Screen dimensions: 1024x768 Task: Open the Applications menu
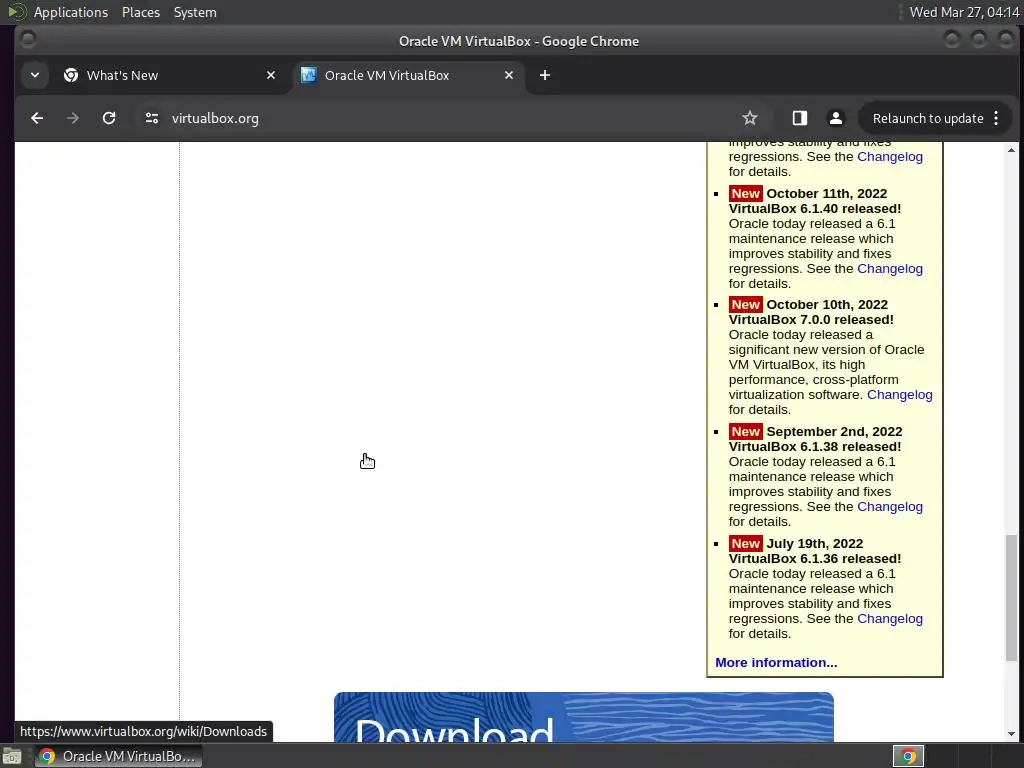71,12
